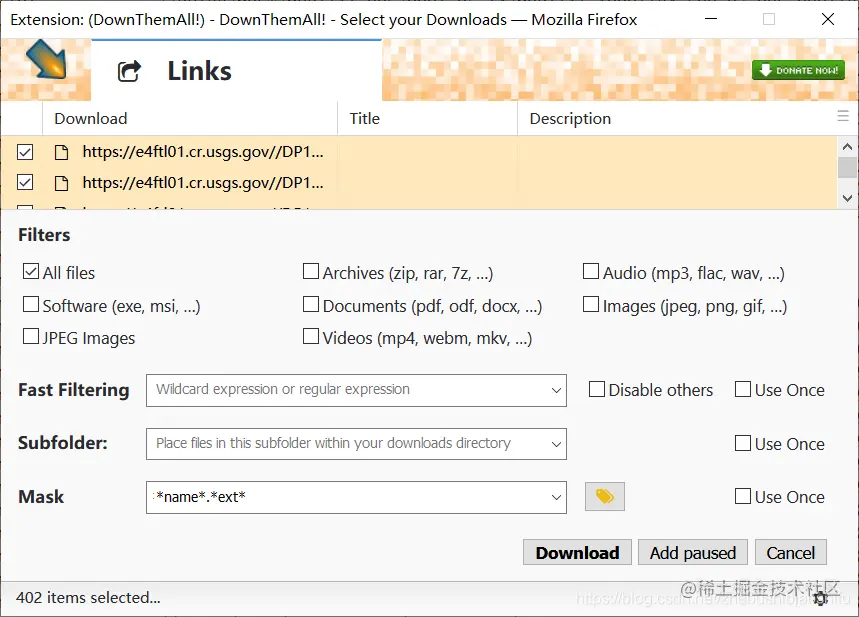This screenshot has width=859, height=617.
Task: Select the Links tab
Action: coord(236,70)
